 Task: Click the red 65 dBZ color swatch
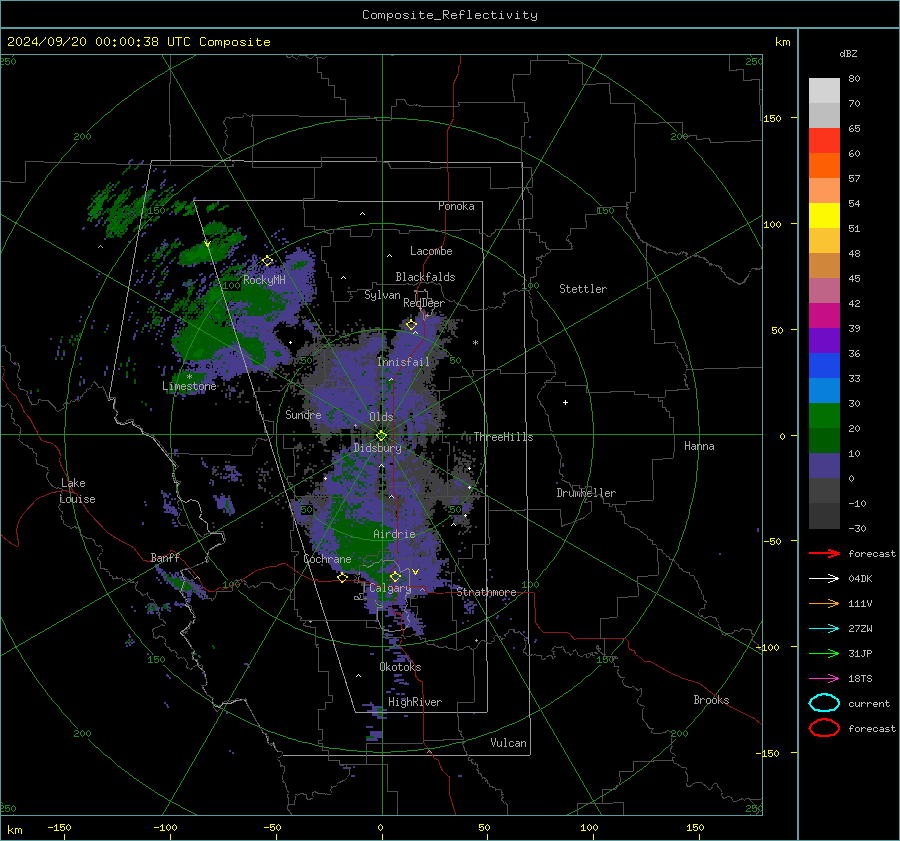point(824,140)
